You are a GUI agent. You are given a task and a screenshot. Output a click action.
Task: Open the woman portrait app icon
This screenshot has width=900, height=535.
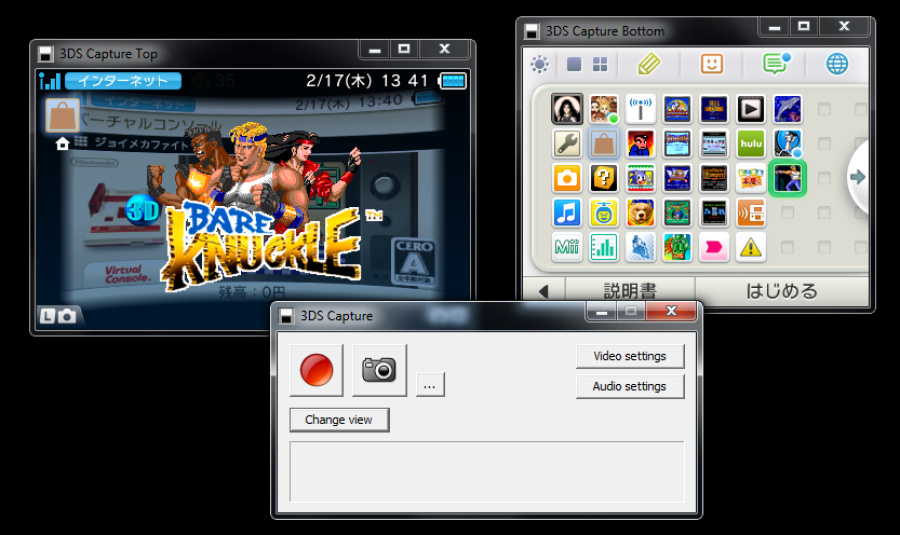click(x=567, y=108)
